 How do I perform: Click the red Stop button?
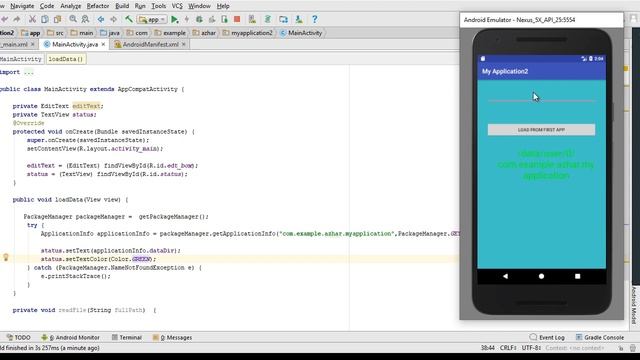point(237,19)
